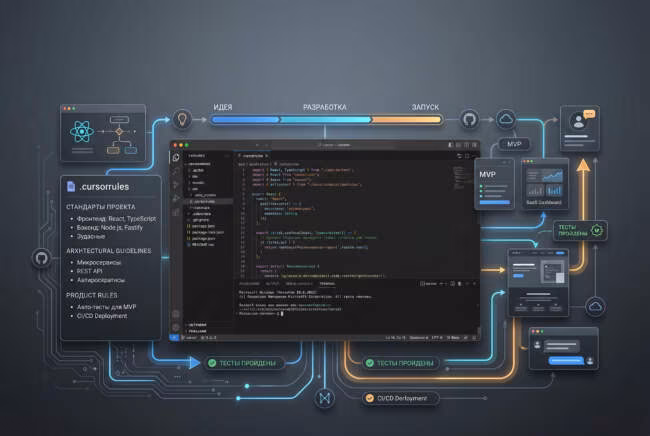This screenshot has height=436, width=650.
Task: Click the MVP pill label
Action: [514, 144]
